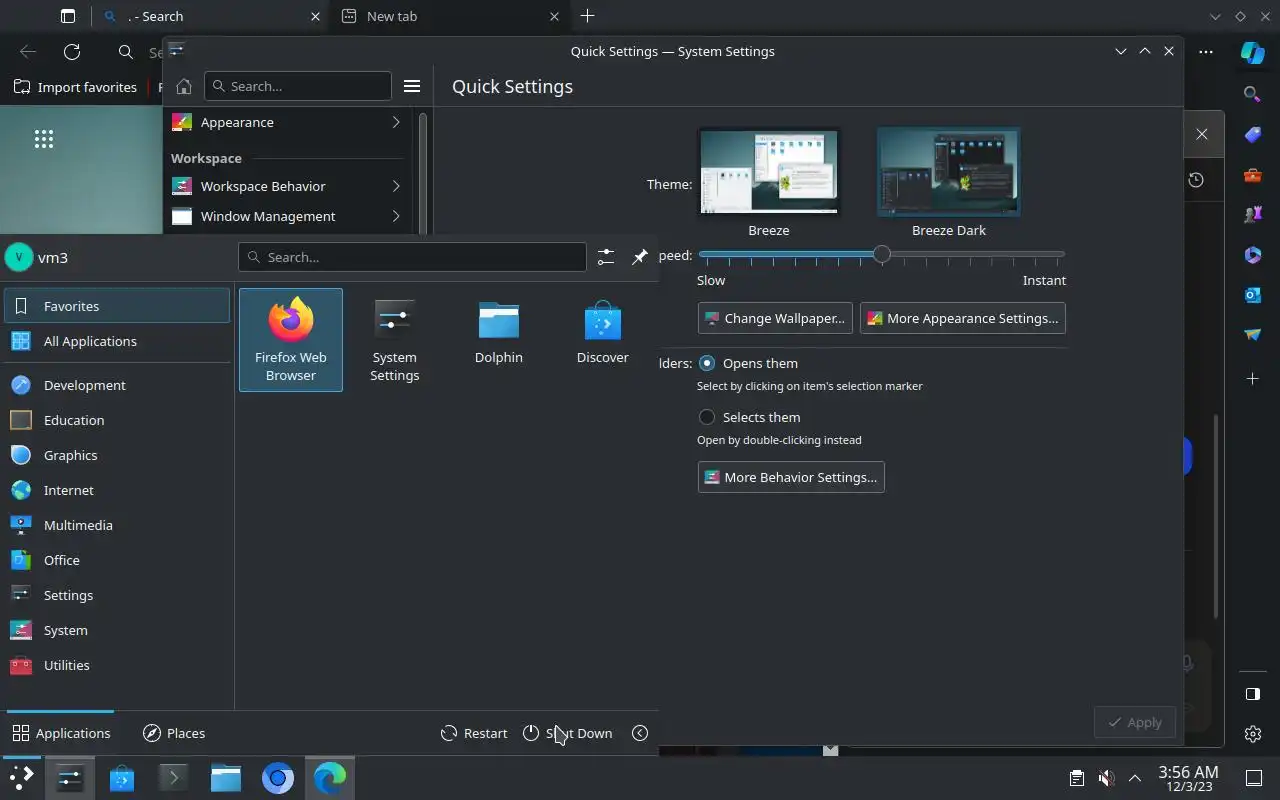This screenshot has height=800, width=1280.
Task: Open Shopping tag in Edge sidebar
Action: click(1253, 135)
